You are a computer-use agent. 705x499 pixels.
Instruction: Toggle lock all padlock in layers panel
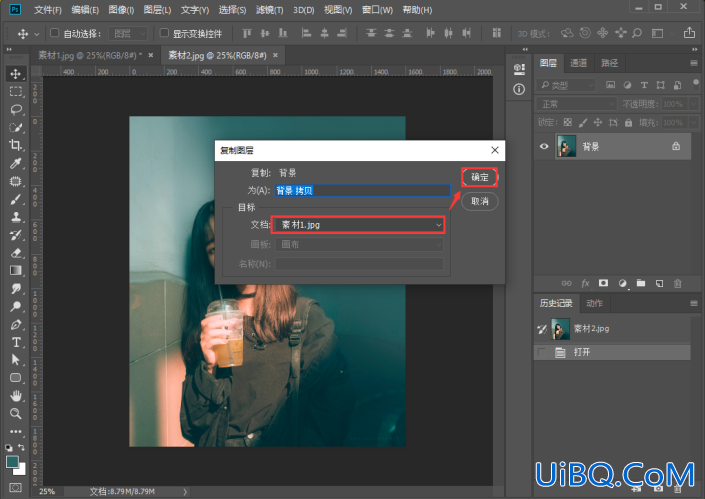click(629, 122)
